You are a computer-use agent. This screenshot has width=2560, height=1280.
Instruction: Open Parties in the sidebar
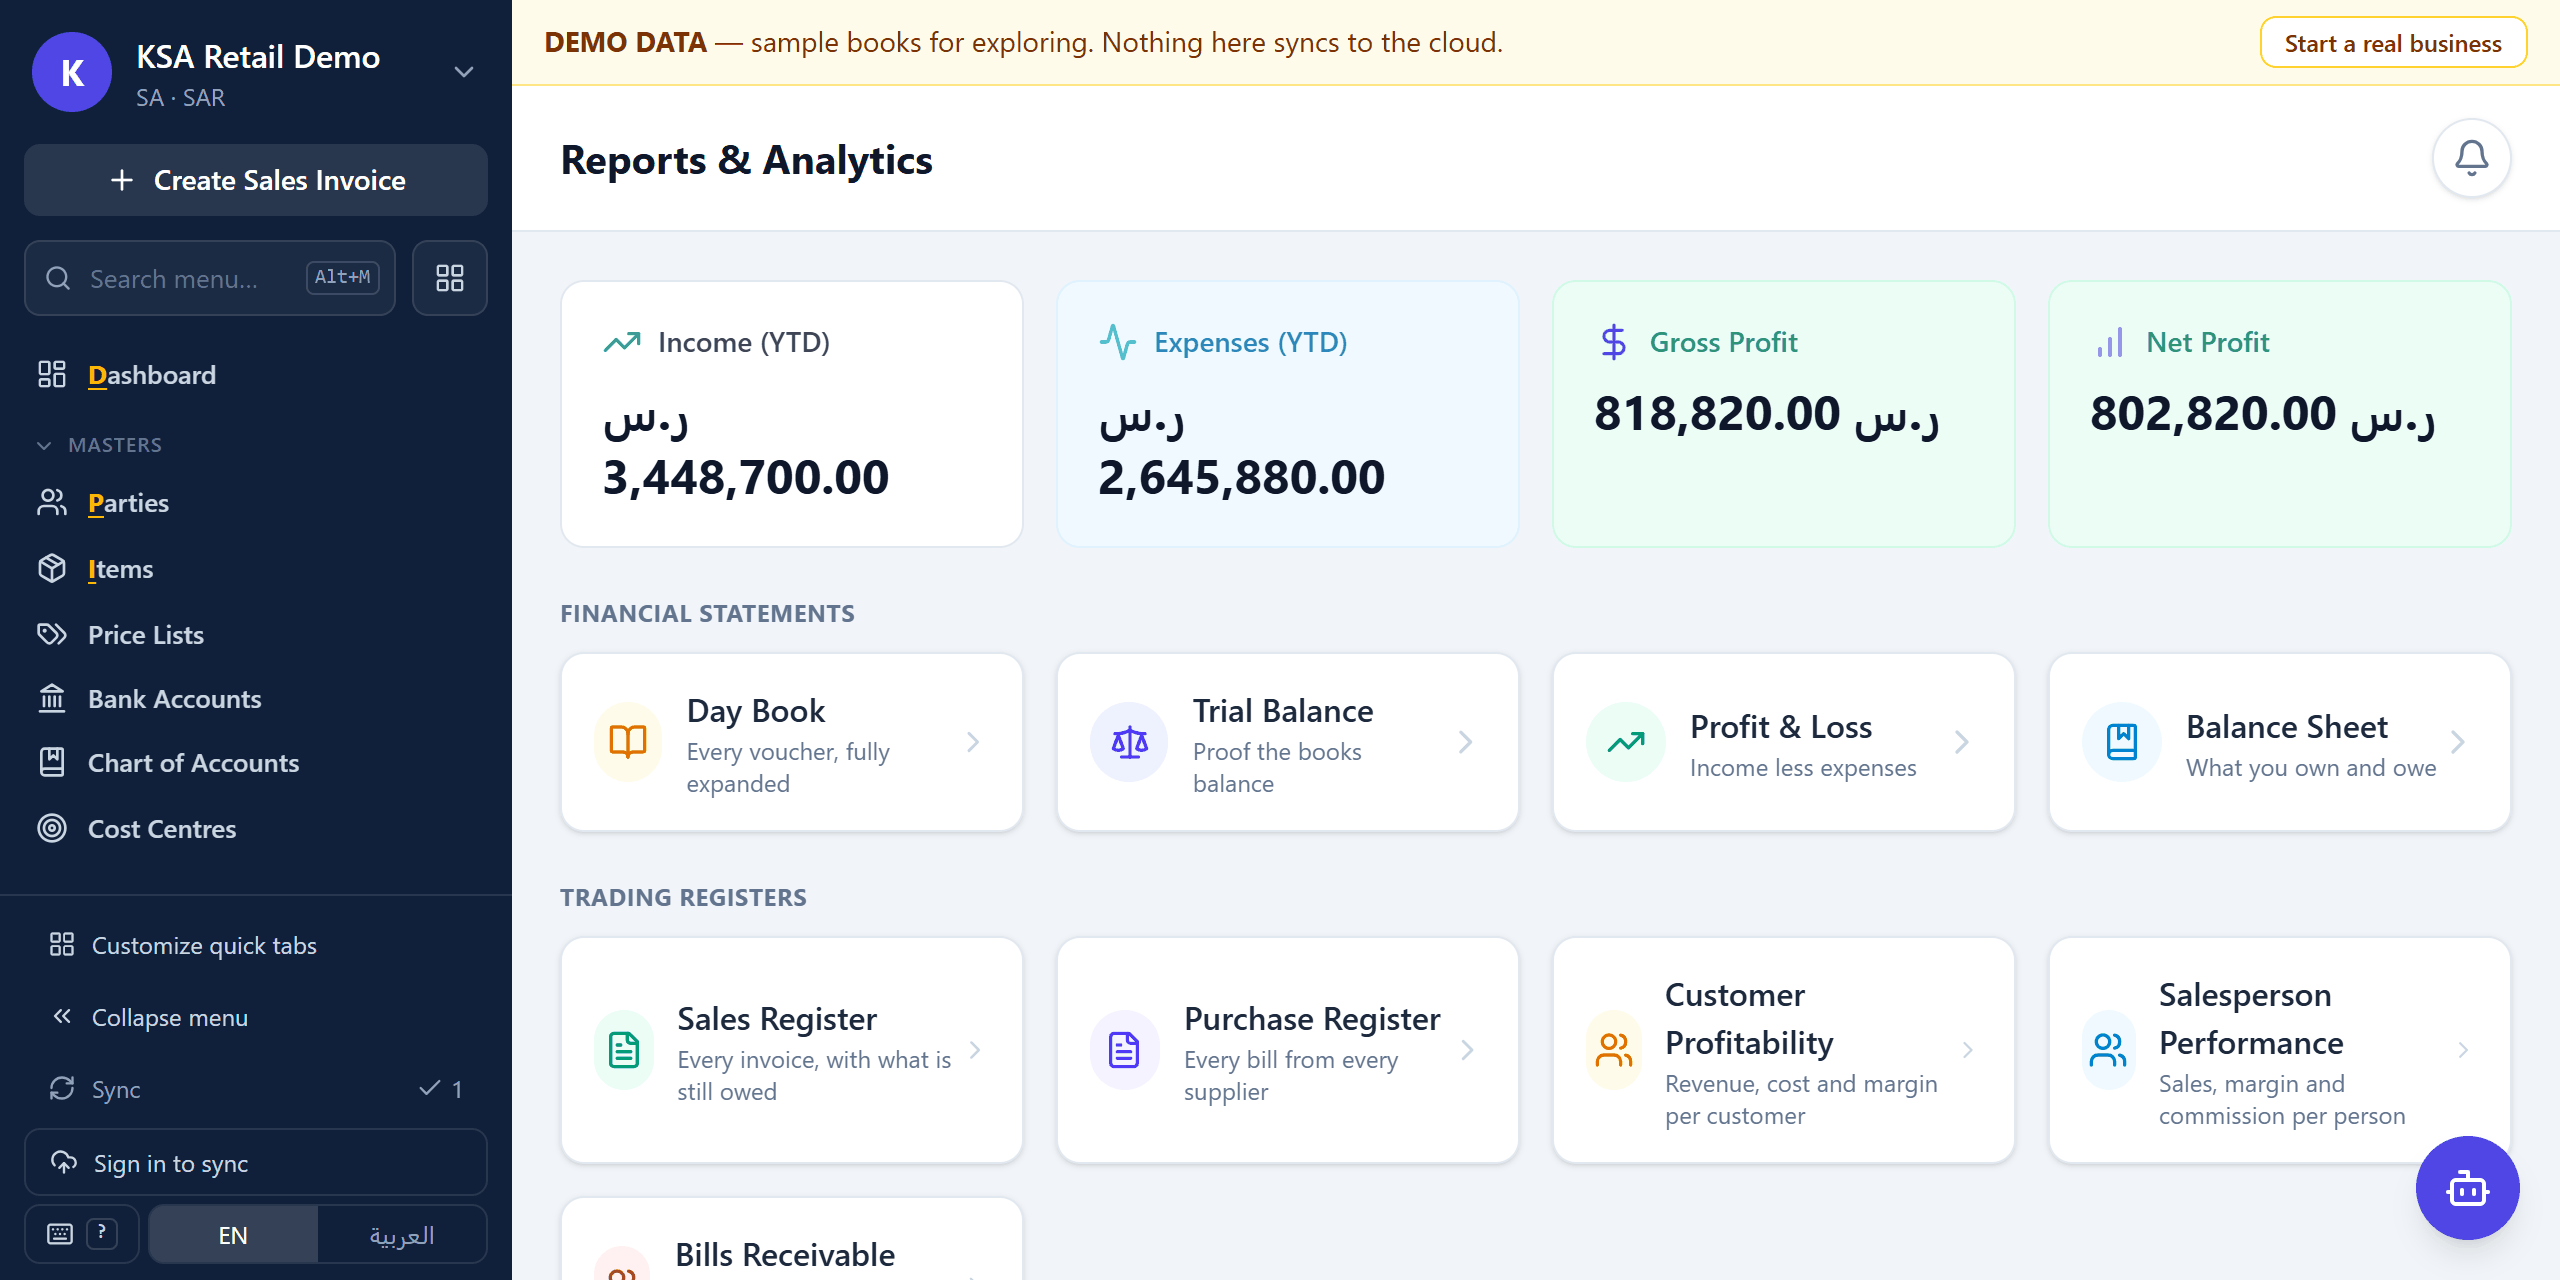coord(256,503)
